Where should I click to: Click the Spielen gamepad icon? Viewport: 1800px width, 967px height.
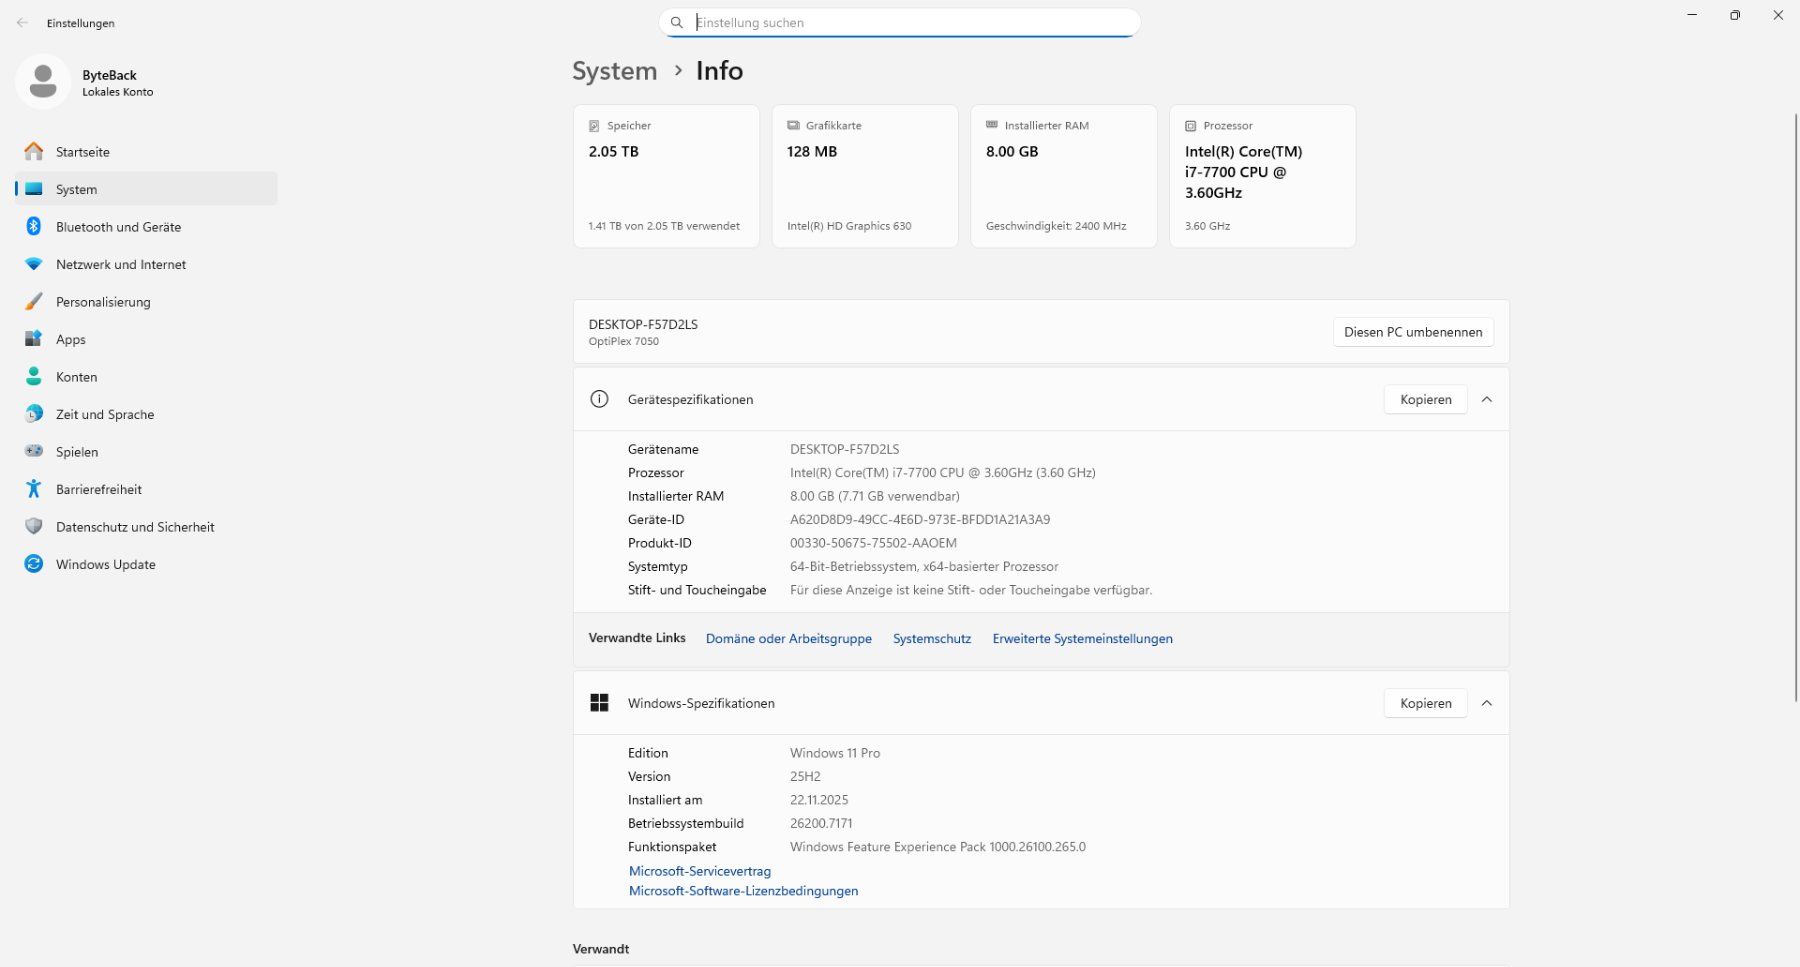(x=34, y=452)
